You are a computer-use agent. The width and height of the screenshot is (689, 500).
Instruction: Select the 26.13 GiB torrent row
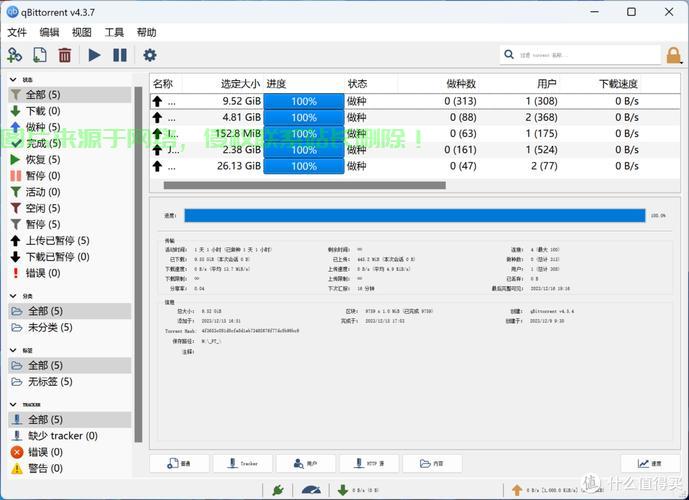(x=415, y=166)
